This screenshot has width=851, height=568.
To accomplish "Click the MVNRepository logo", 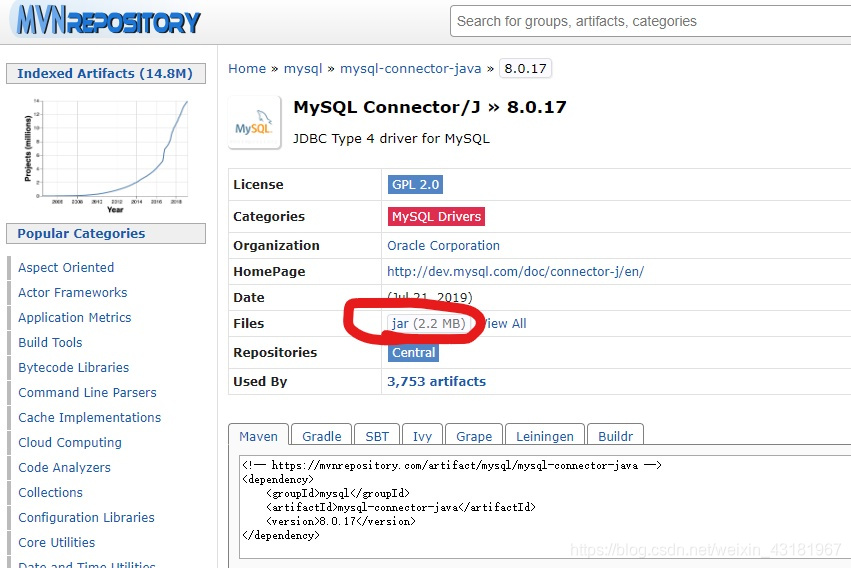I will tap(107, 20).
